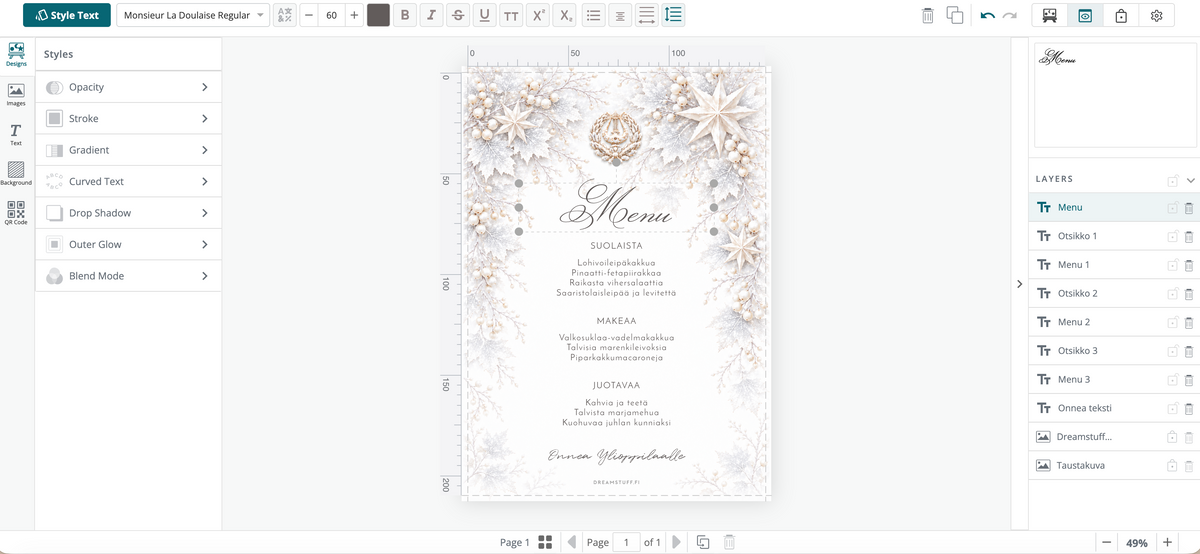Zoom in with the plus button

coord(1167,542)
